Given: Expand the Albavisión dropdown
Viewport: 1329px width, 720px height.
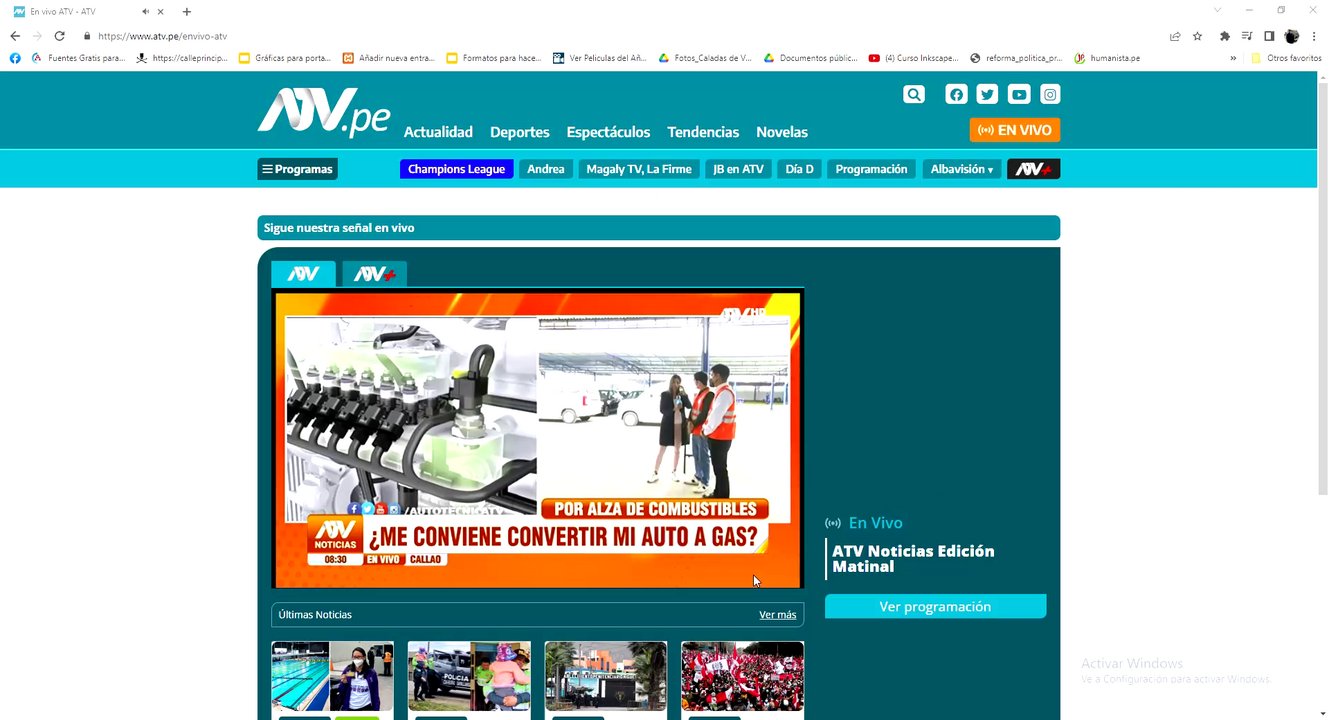Looking at the screenshot, I should (x=962, y=169).
